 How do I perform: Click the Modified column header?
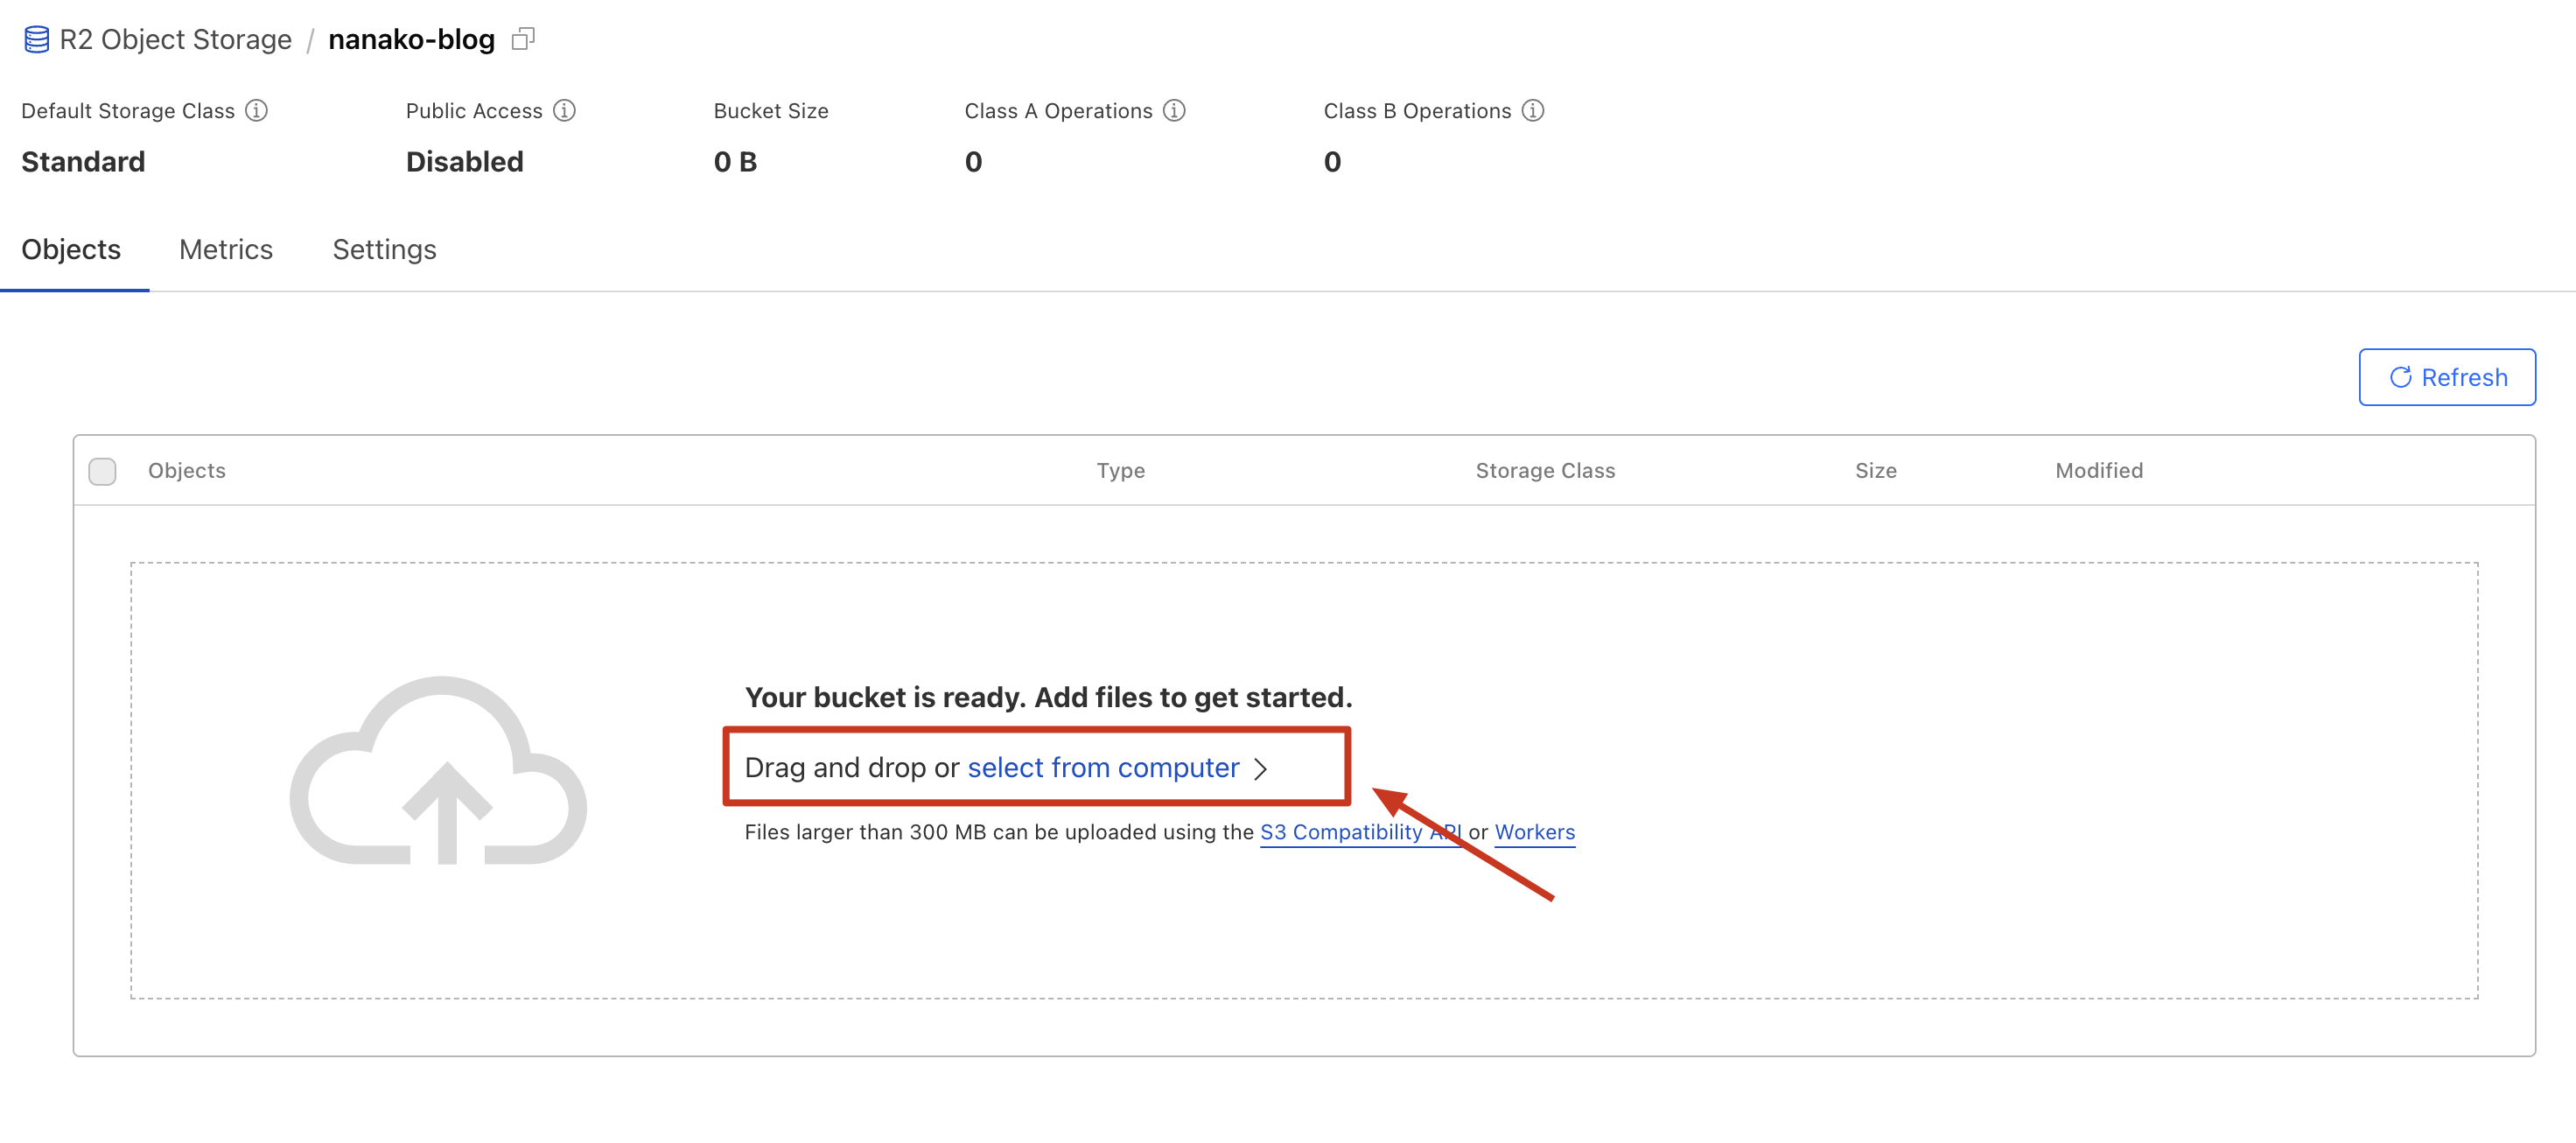tap(2099, 470)
